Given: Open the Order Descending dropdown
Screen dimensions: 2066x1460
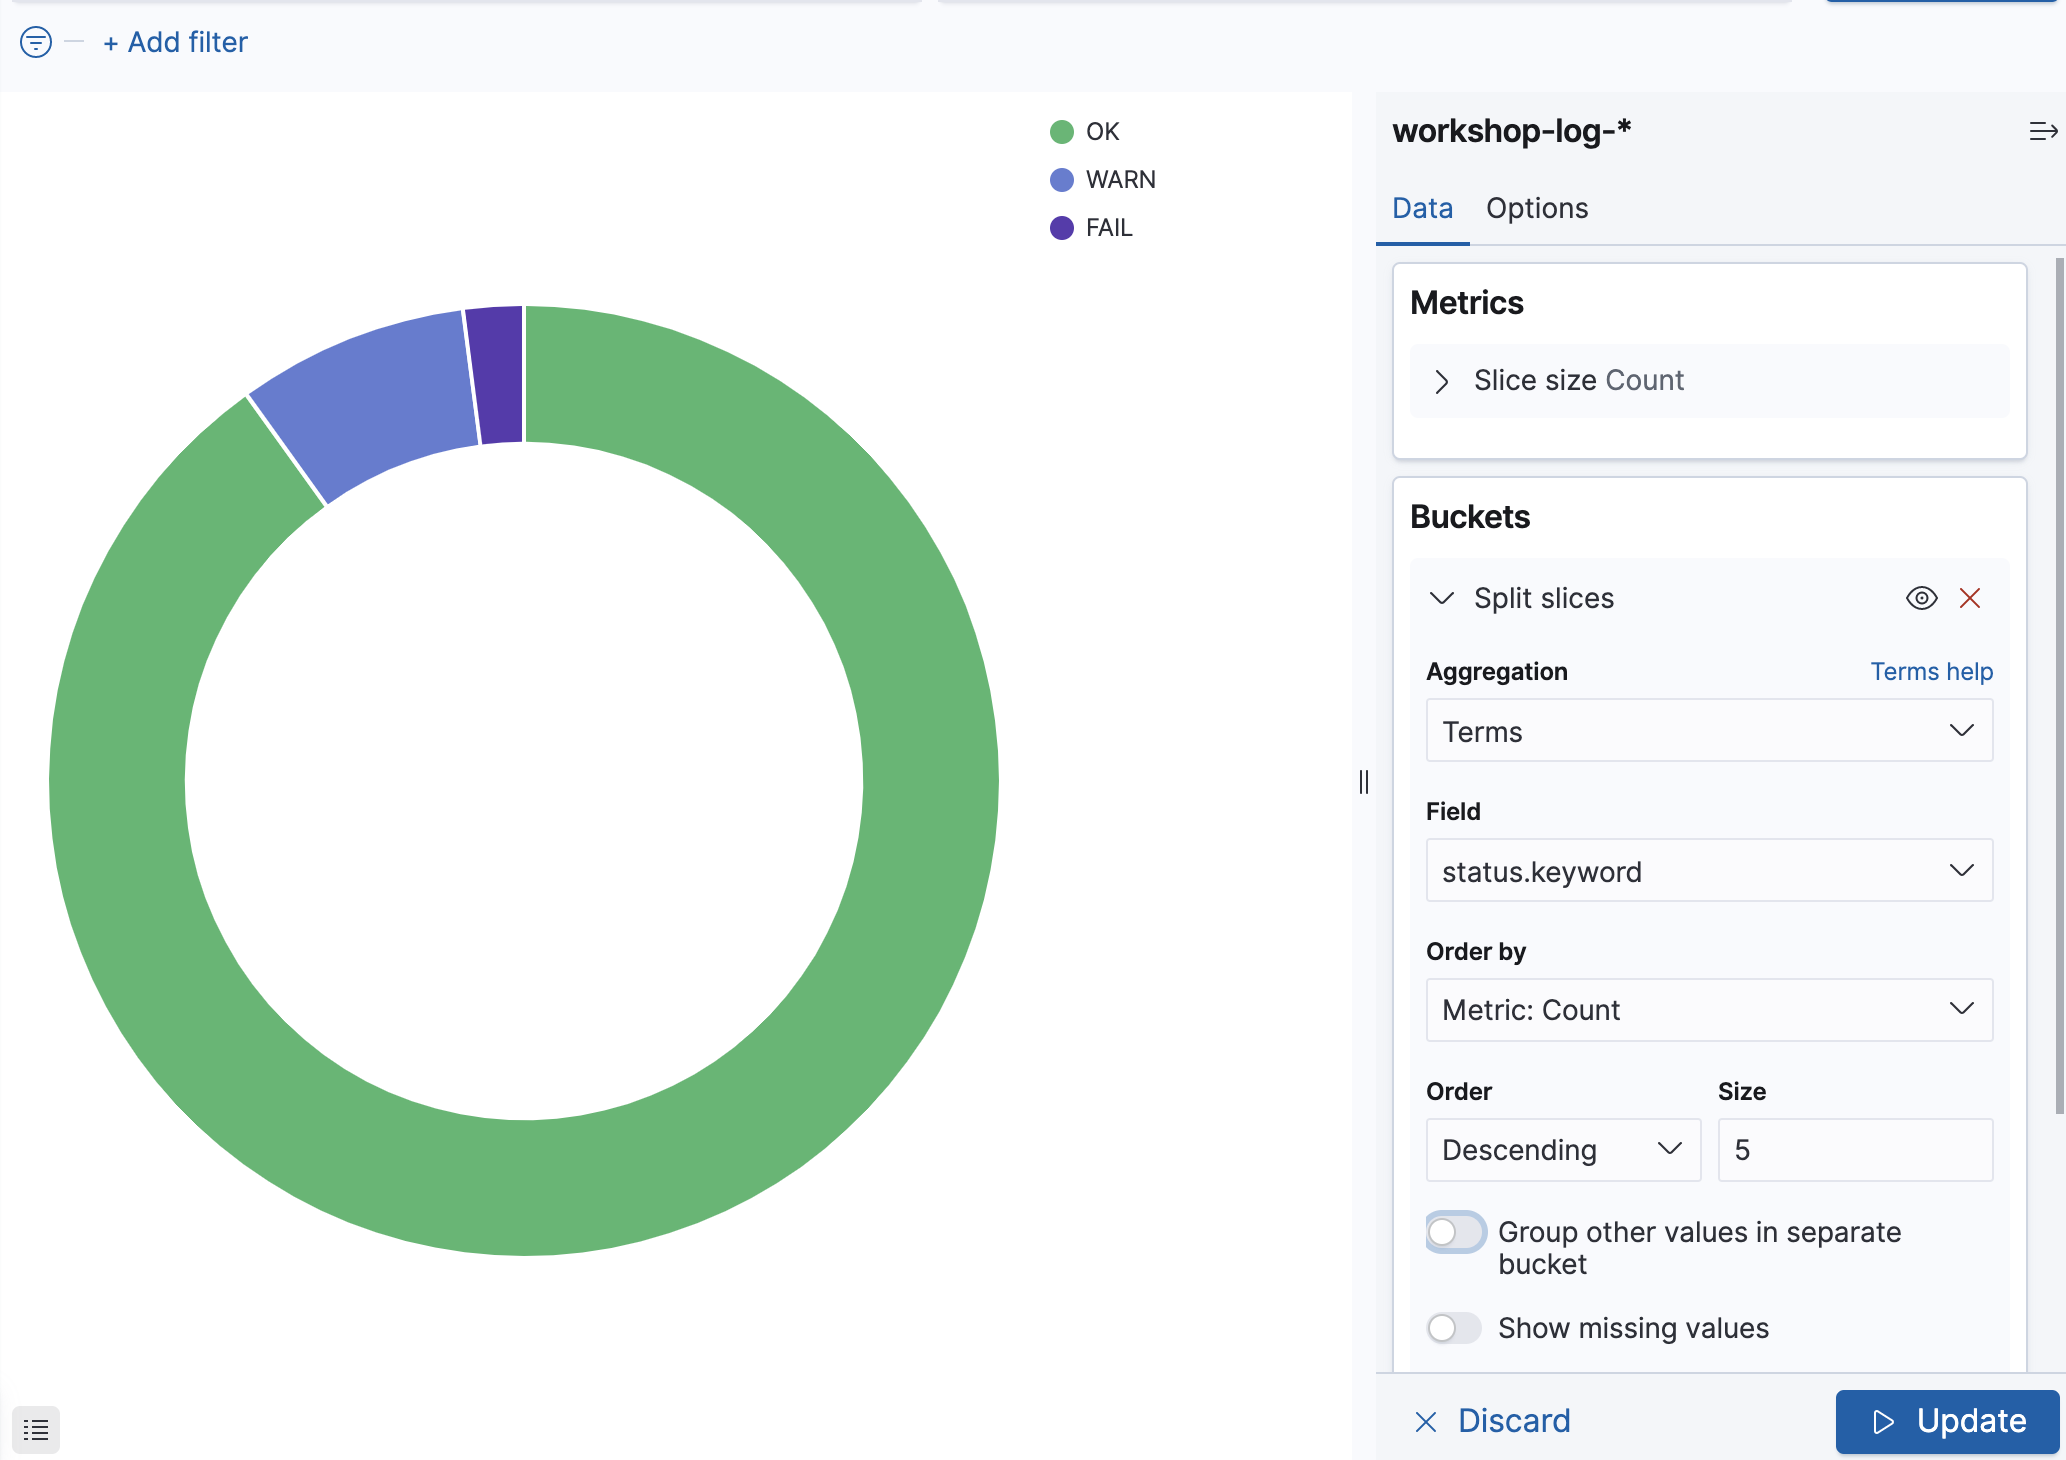Looking at the screenshot, I should [1563, 1150].
